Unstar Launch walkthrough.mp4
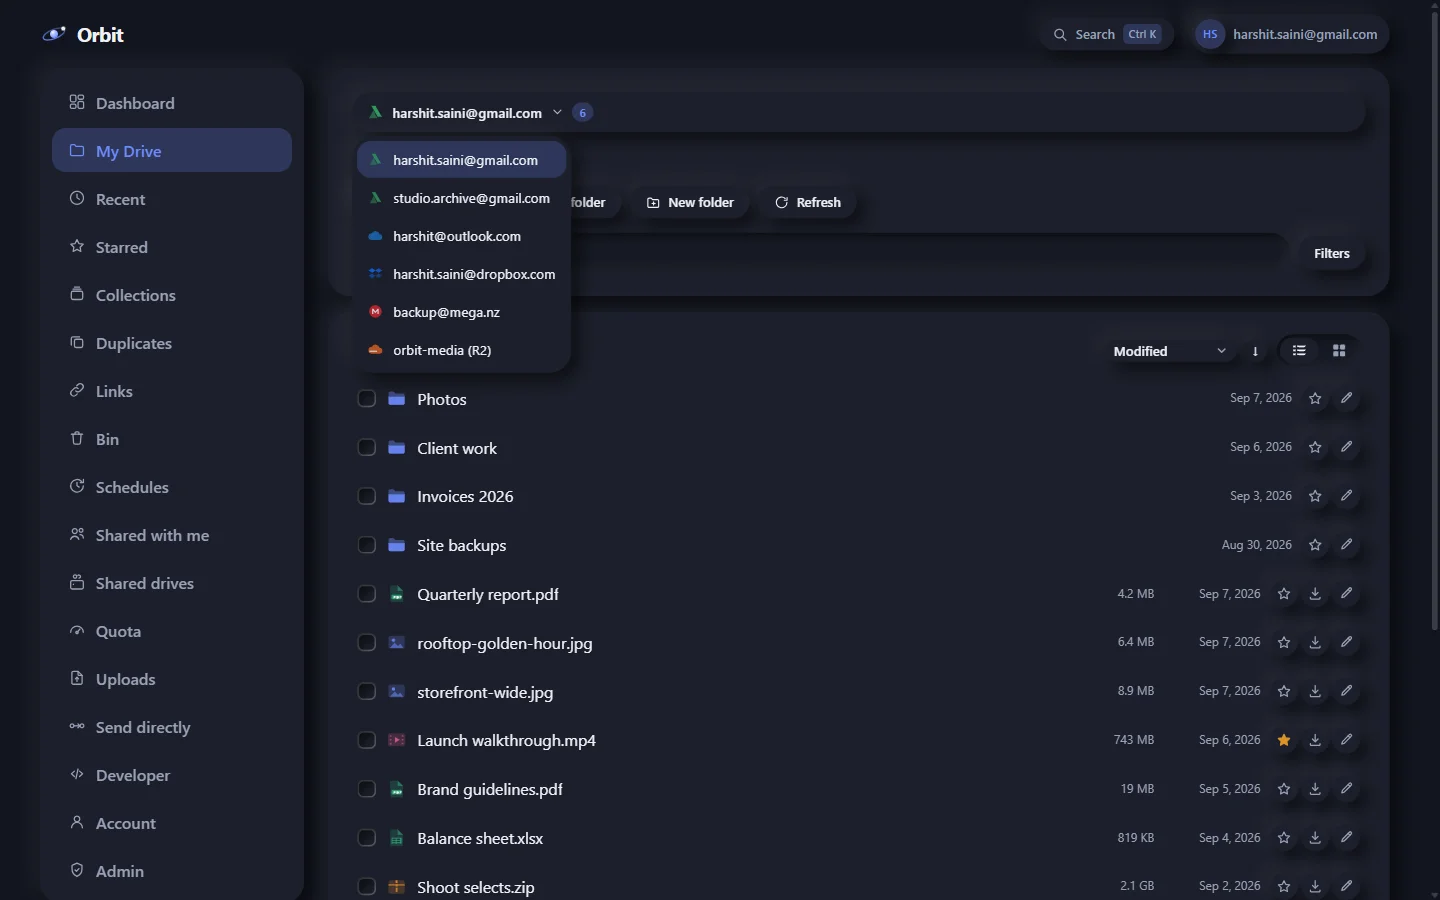 click(x=1284, y=740)
